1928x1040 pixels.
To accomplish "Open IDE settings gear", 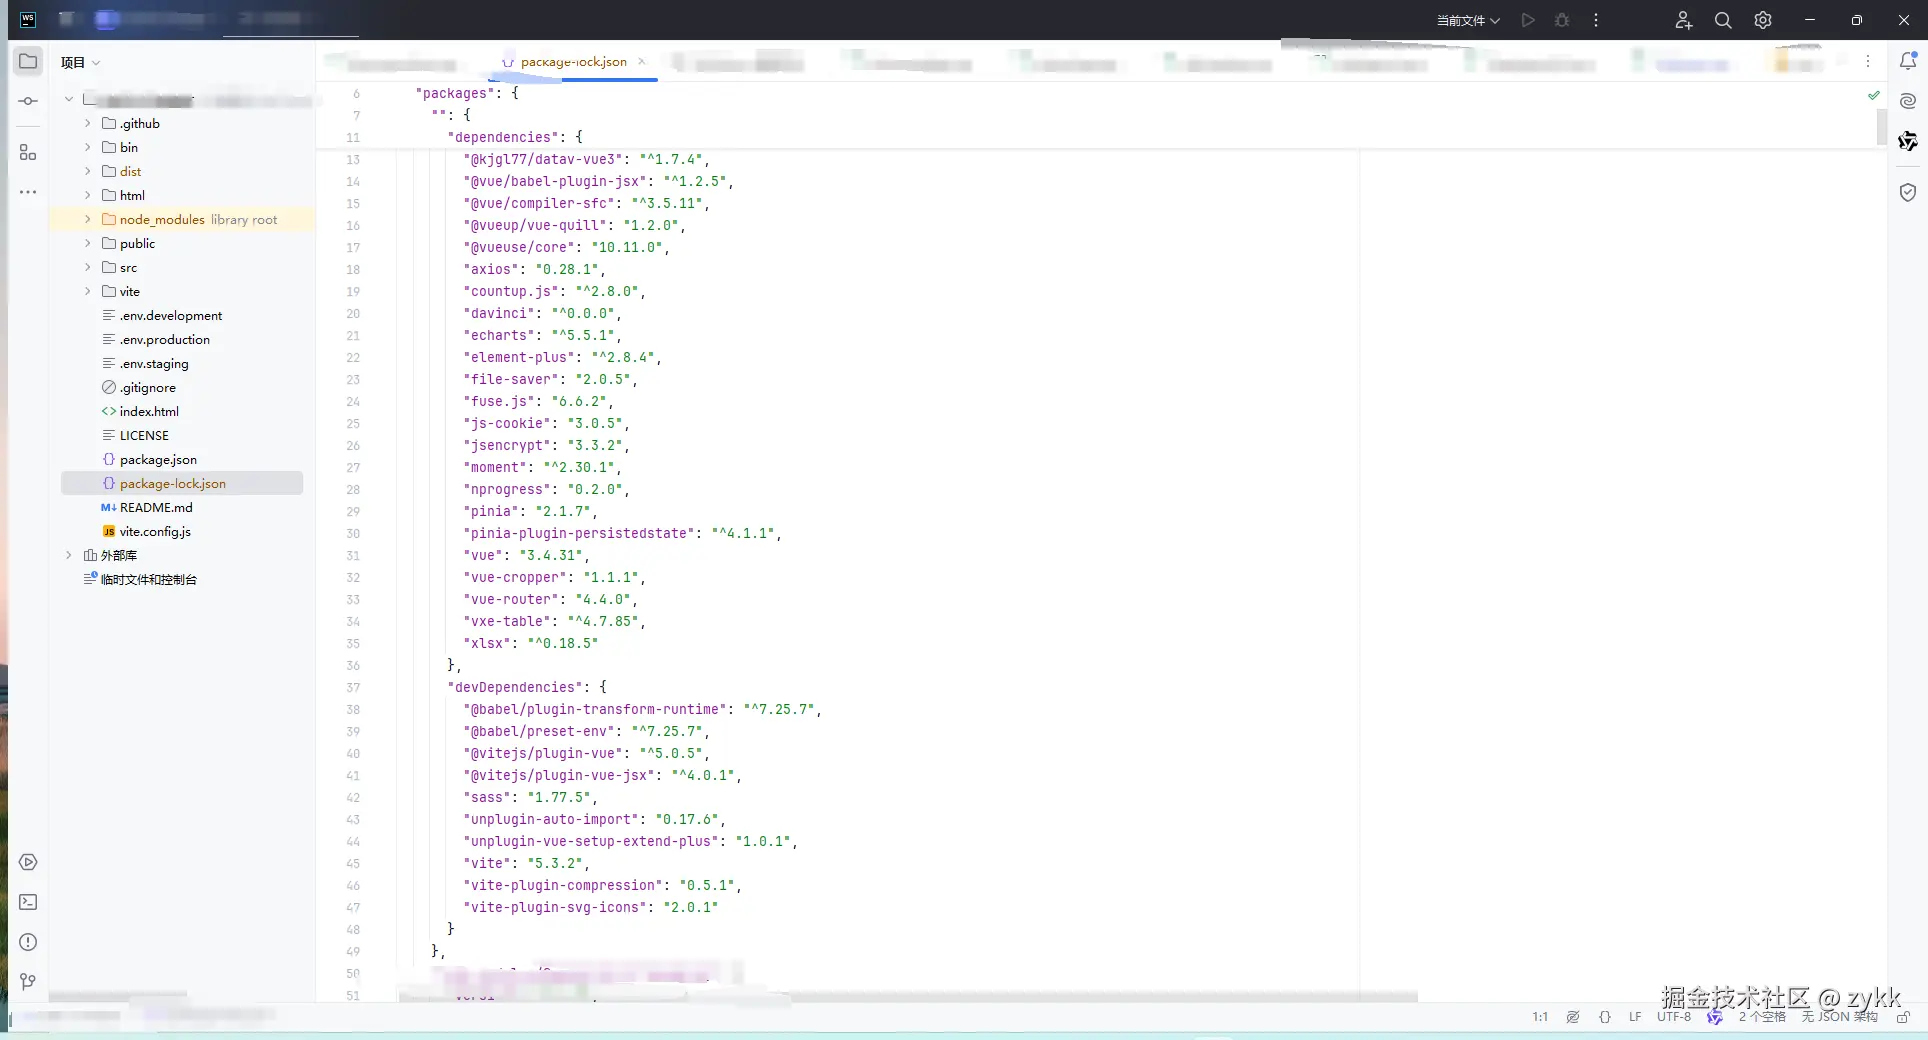I will coord(1763,20).
